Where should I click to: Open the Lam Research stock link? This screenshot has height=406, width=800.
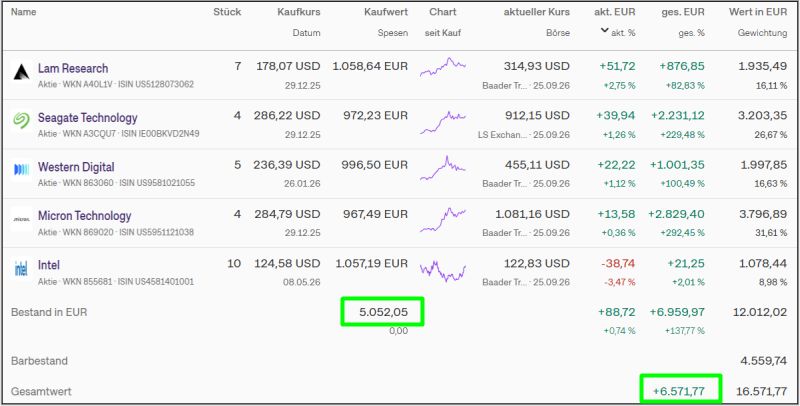click(x=73, y=68)
